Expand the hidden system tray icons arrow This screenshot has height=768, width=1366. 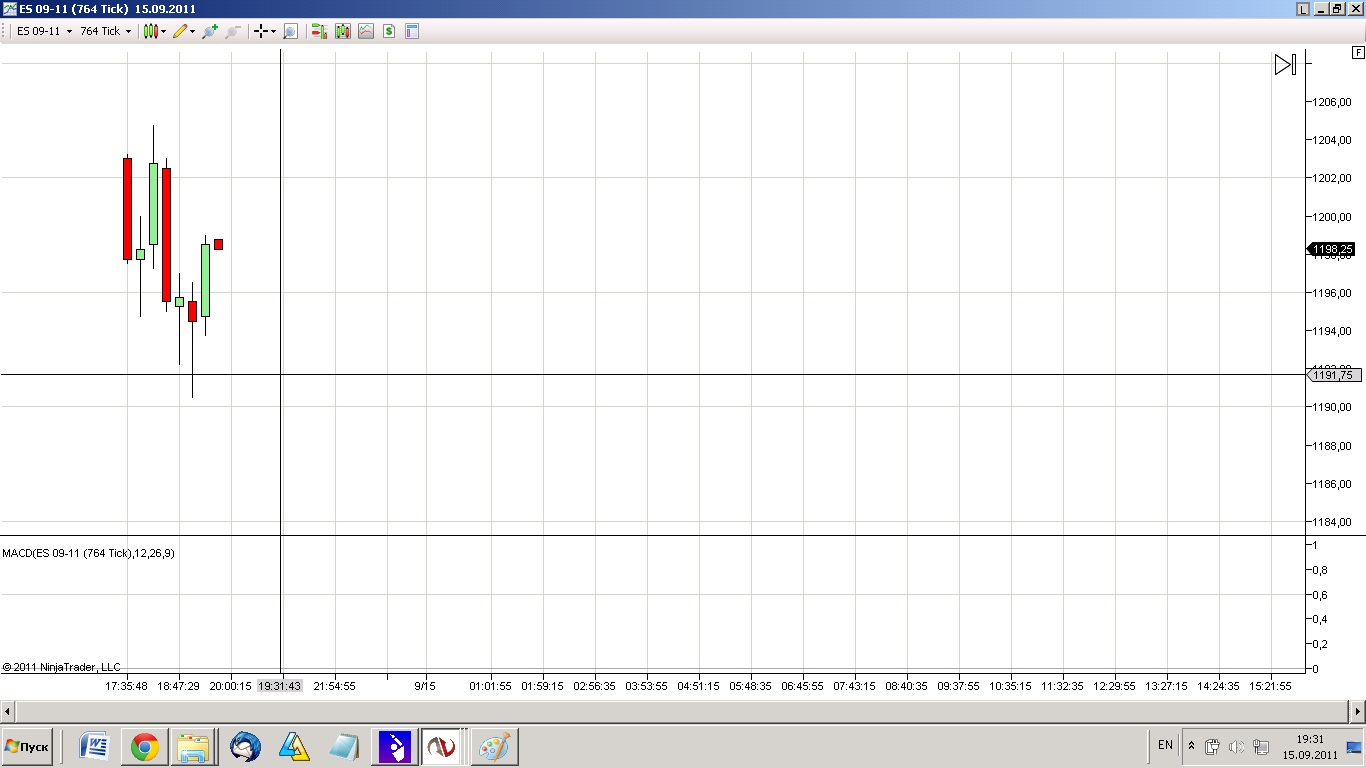(1191, 746)
